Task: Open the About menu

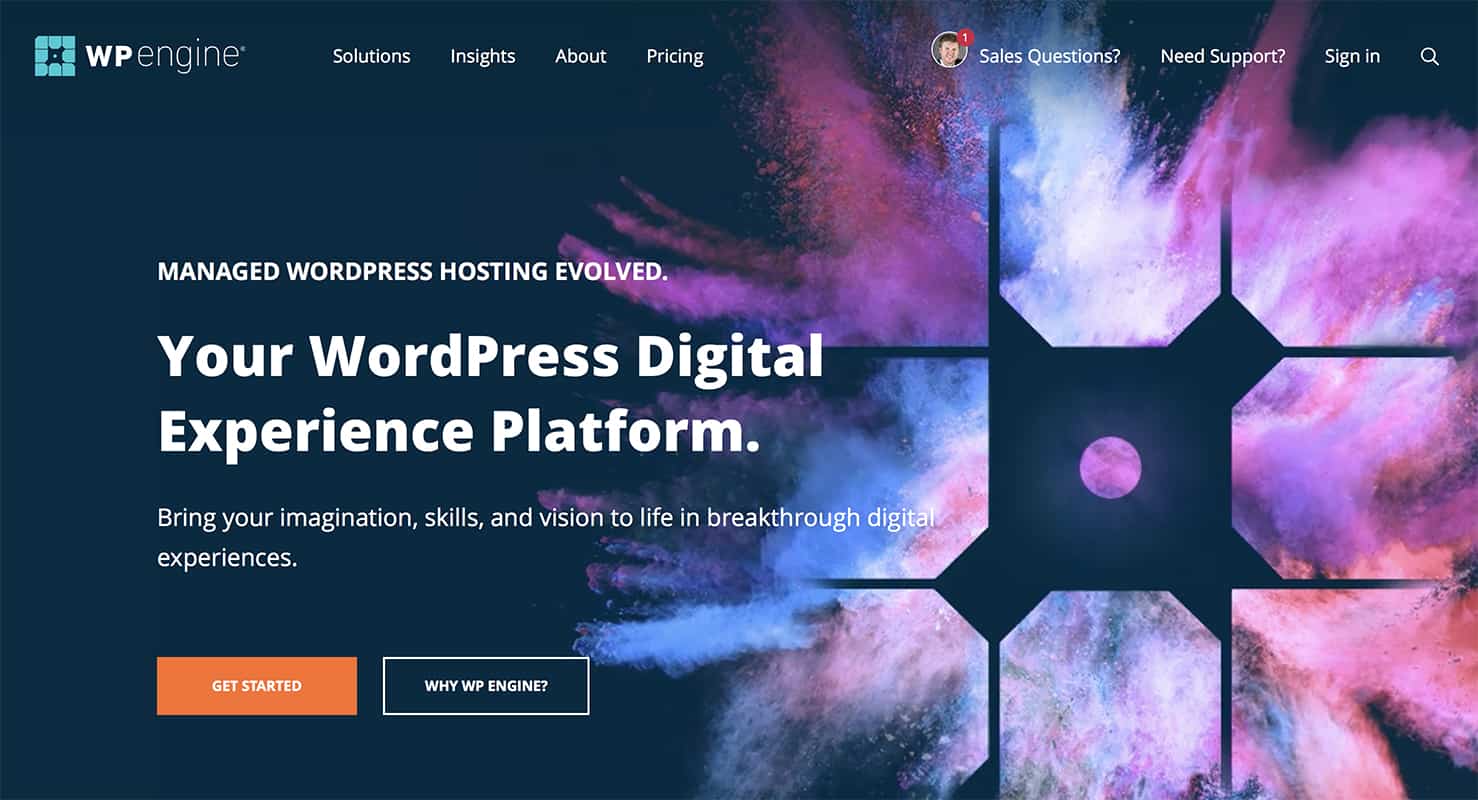Action: click(581, 56)
